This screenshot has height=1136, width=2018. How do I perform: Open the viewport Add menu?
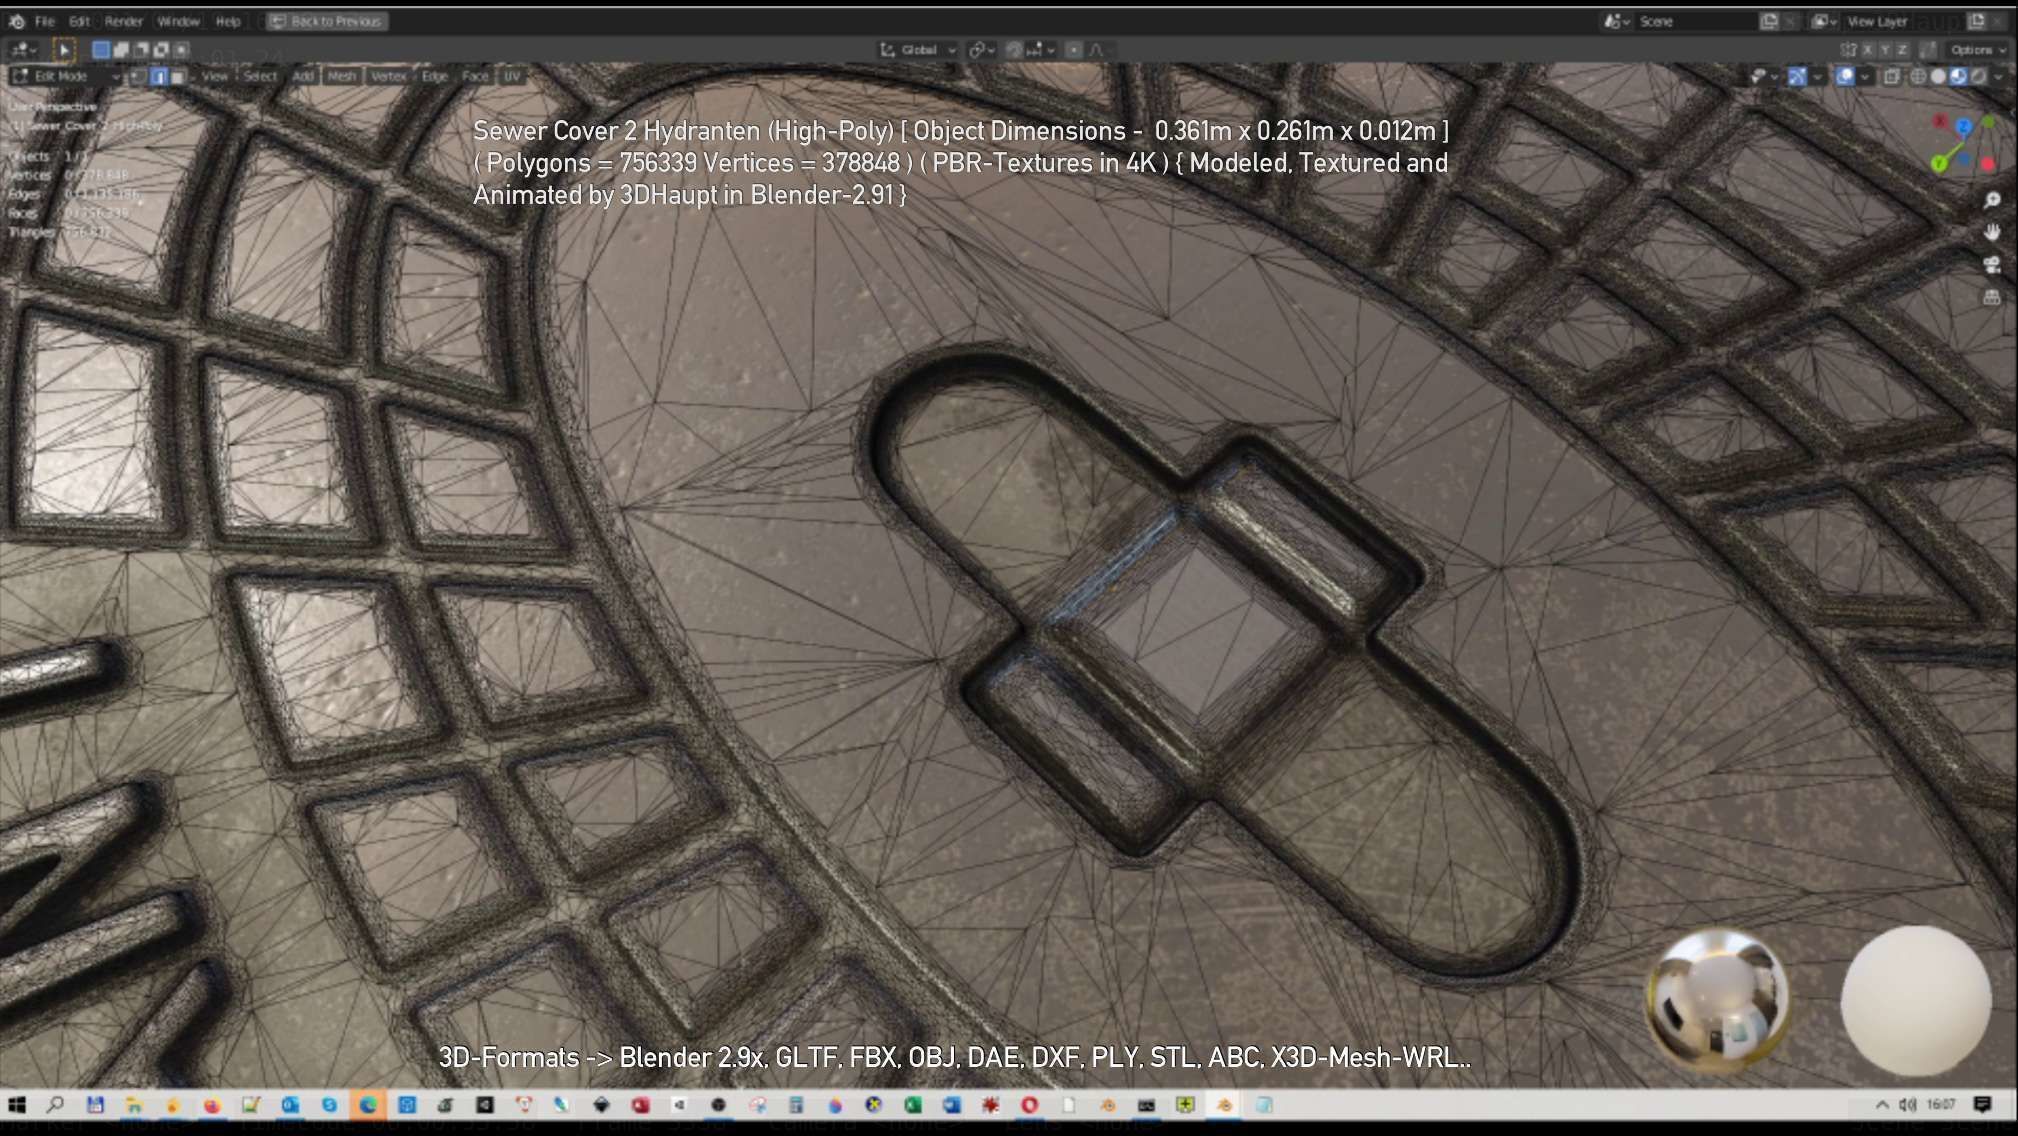[303, 76]
